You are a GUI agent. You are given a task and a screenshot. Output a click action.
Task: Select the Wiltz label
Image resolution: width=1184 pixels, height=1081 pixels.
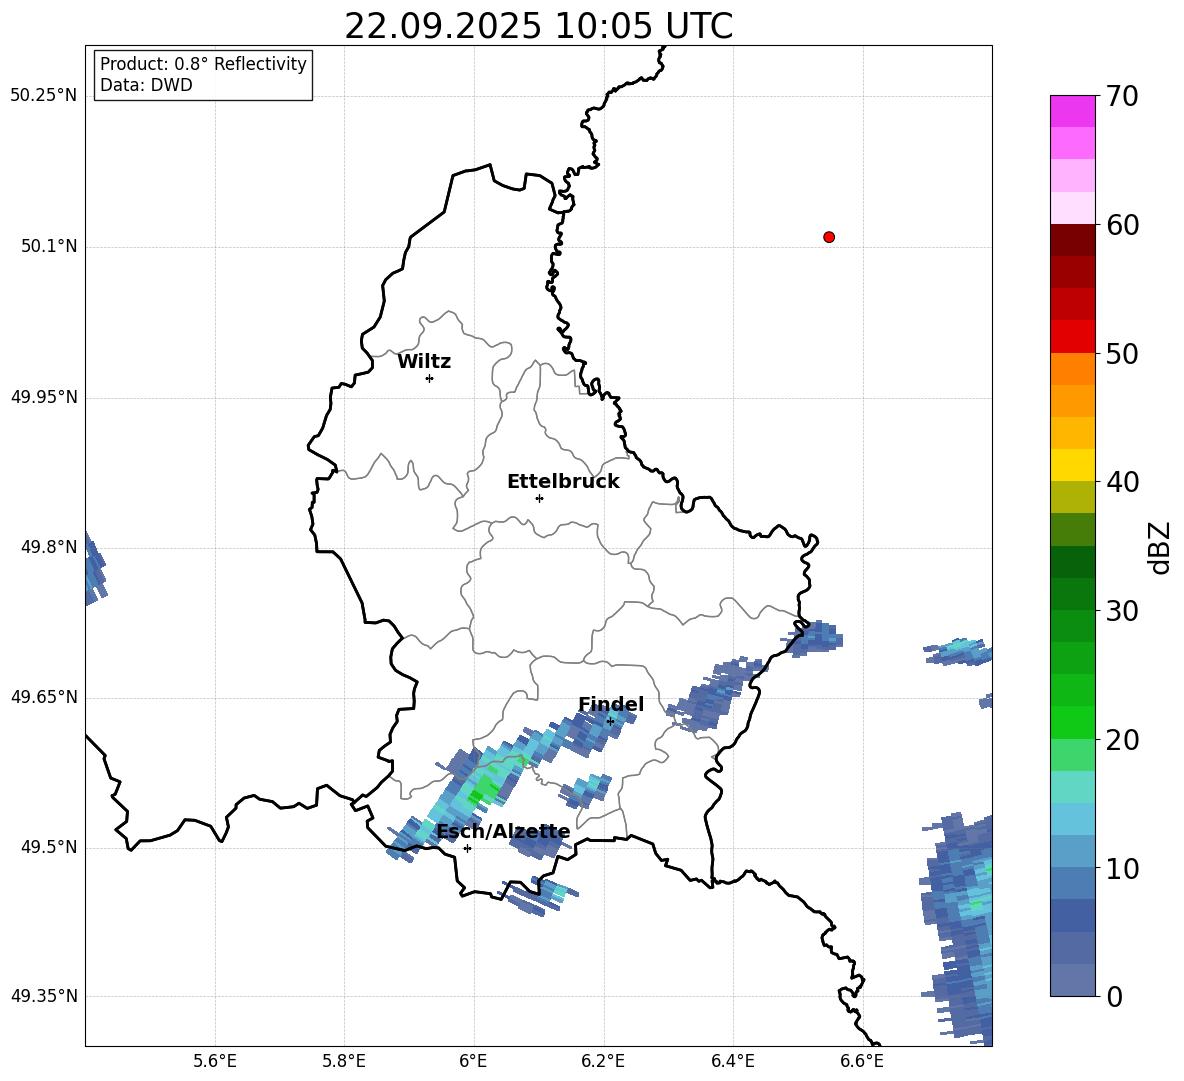(424, 362)
